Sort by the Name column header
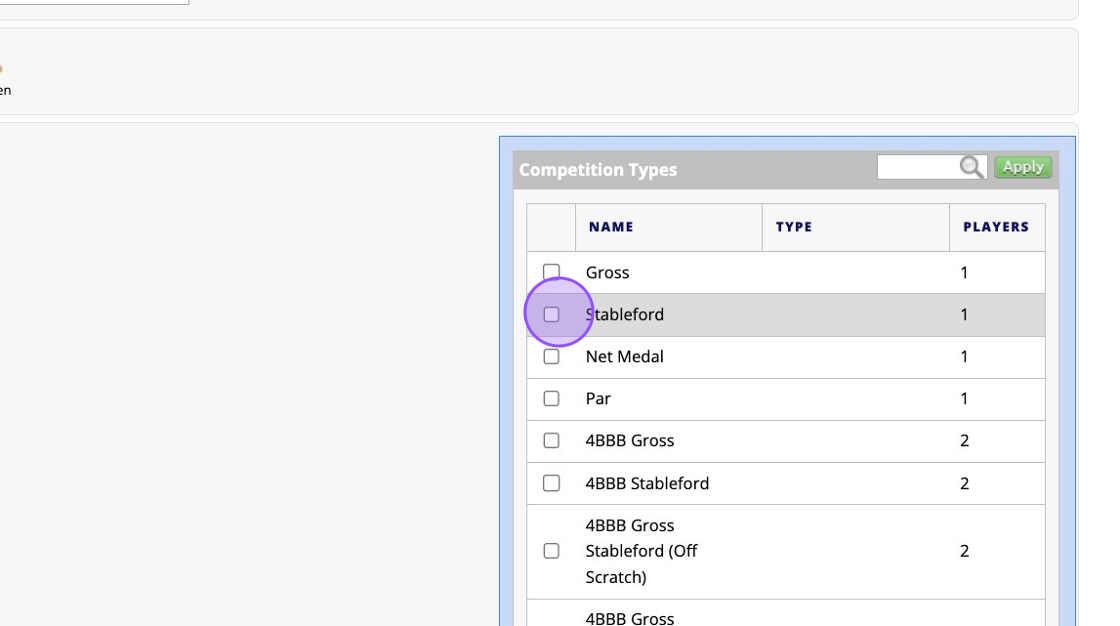Screen dimensions: 1120x626 [611, 227]
